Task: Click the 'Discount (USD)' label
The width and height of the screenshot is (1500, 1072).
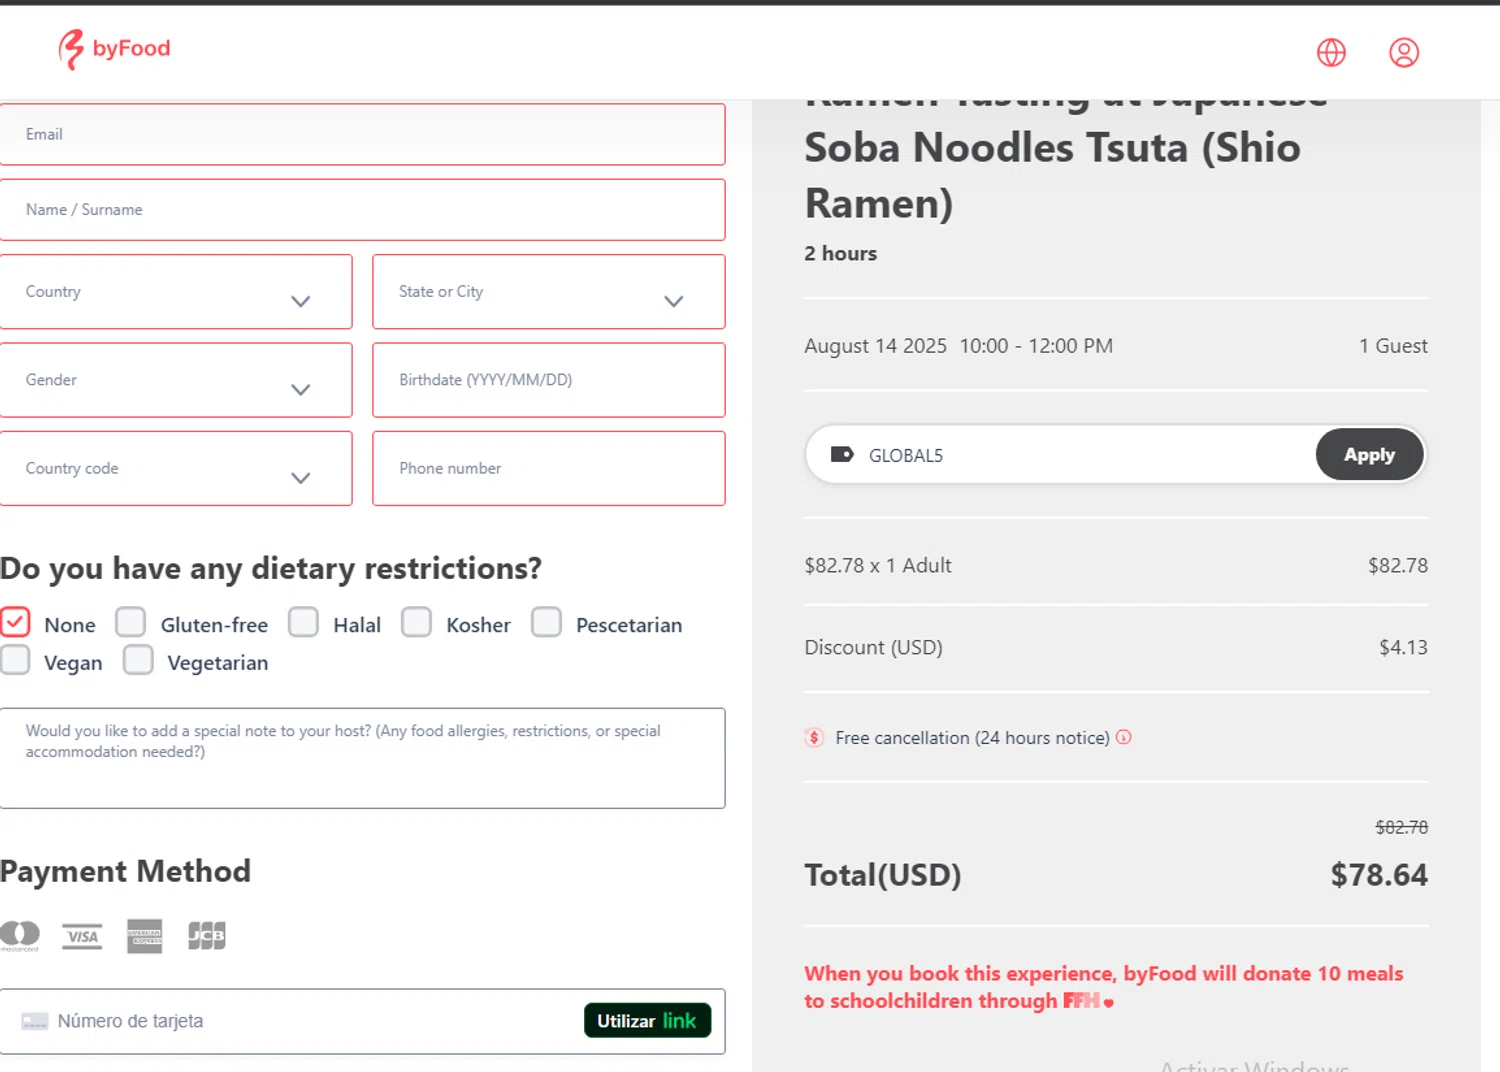Action: [x=873, y=647]
